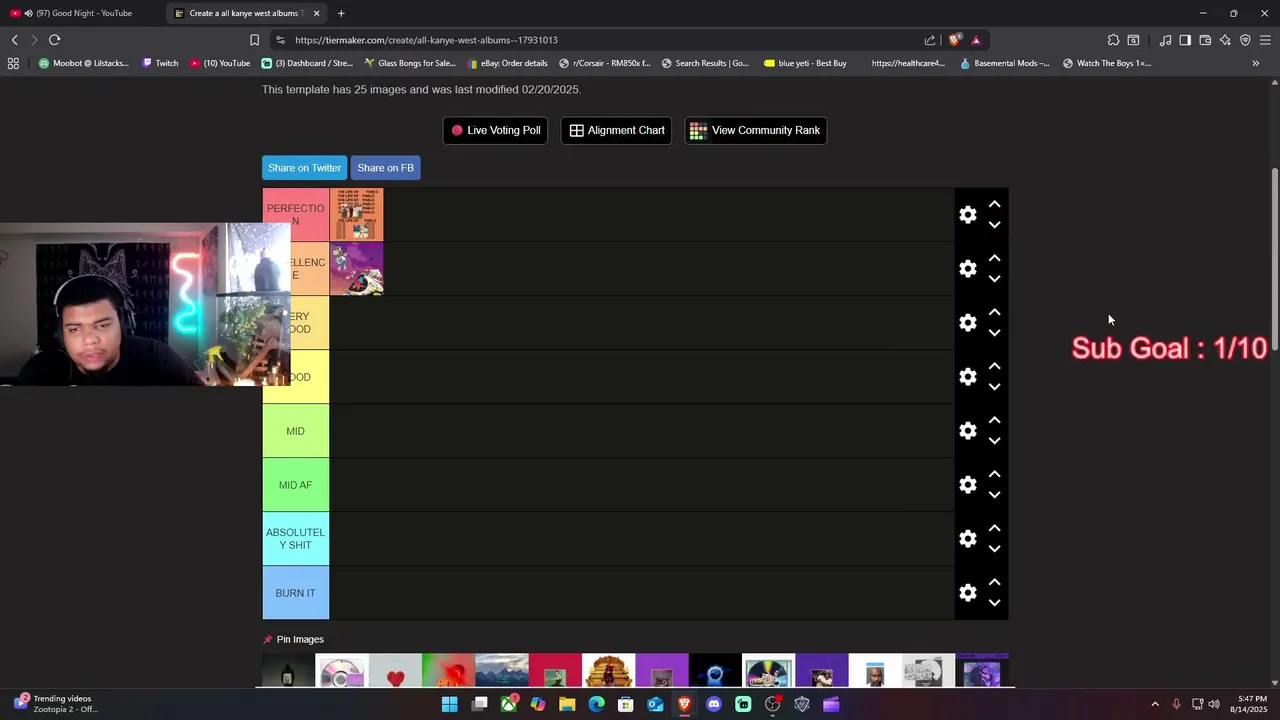Select Life of Pablo album in PERFECTION row
Screen dimensions: 1280x720
point(357,214)
